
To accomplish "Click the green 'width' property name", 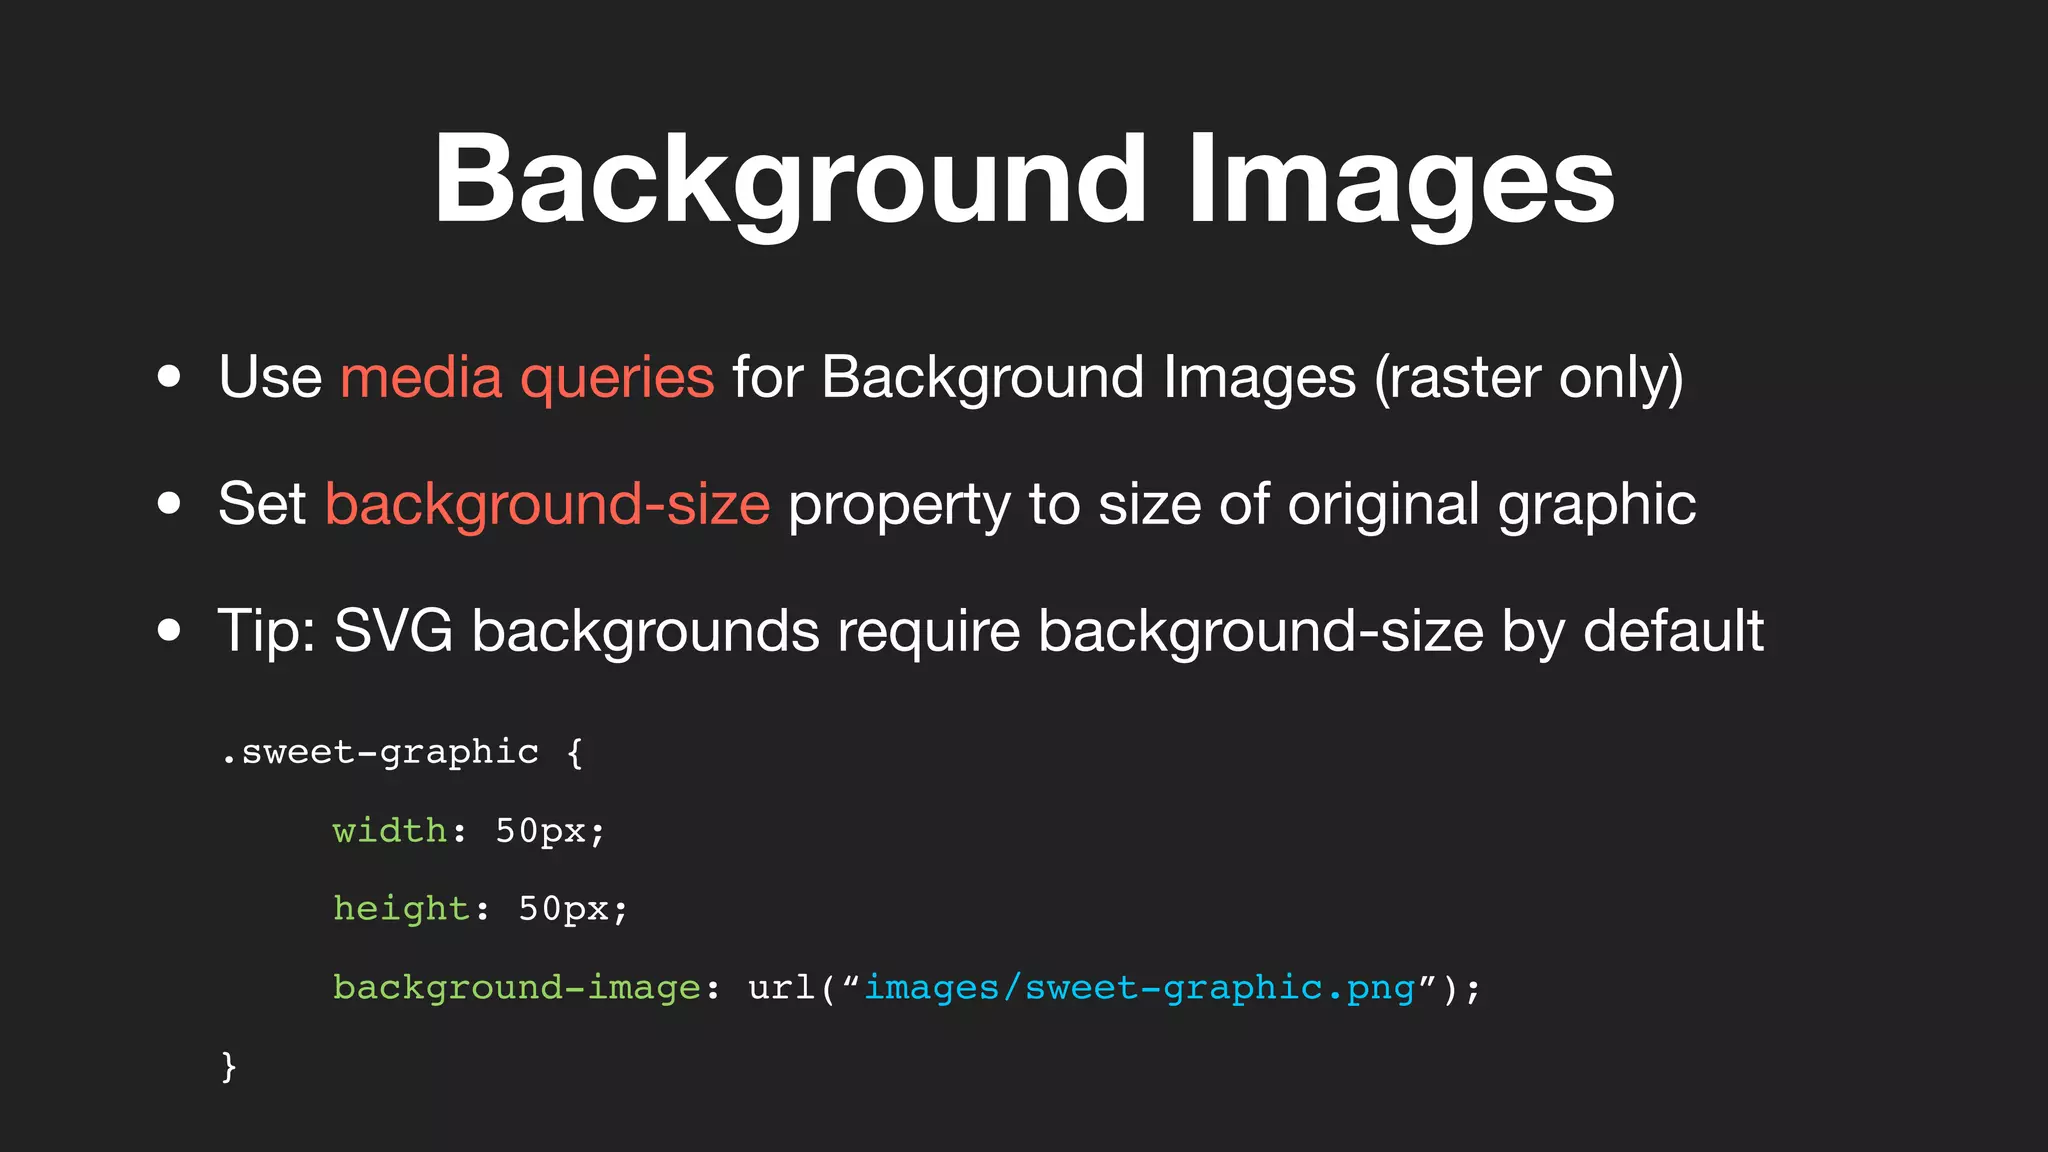I will [390, 830].
